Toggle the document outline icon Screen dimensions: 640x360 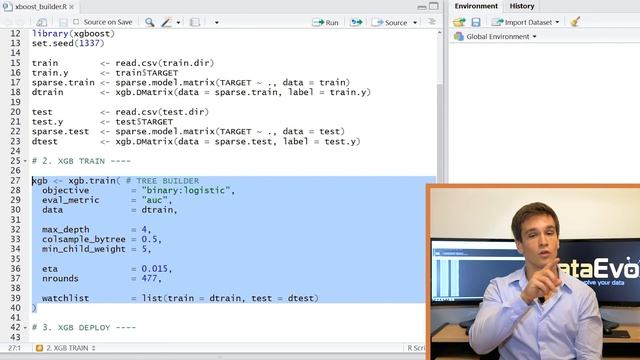[x=431, y=22]
